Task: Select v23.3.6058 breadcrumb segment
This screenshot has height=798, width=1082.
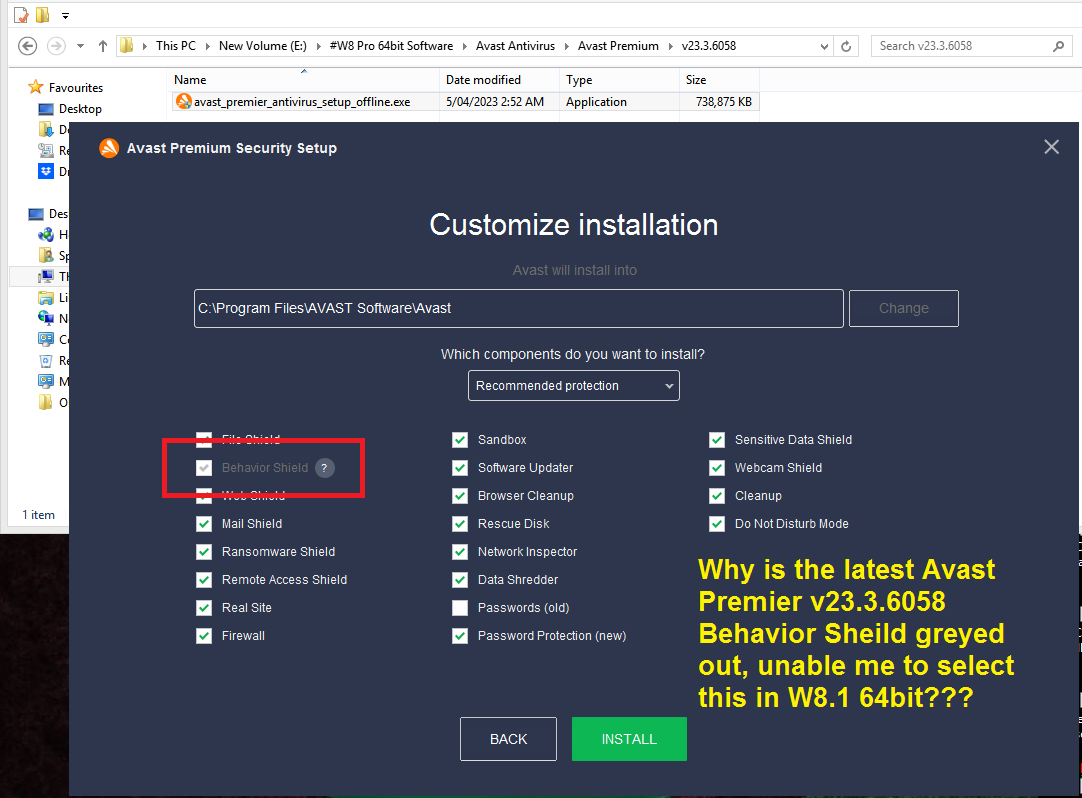Action: [709, 46]
